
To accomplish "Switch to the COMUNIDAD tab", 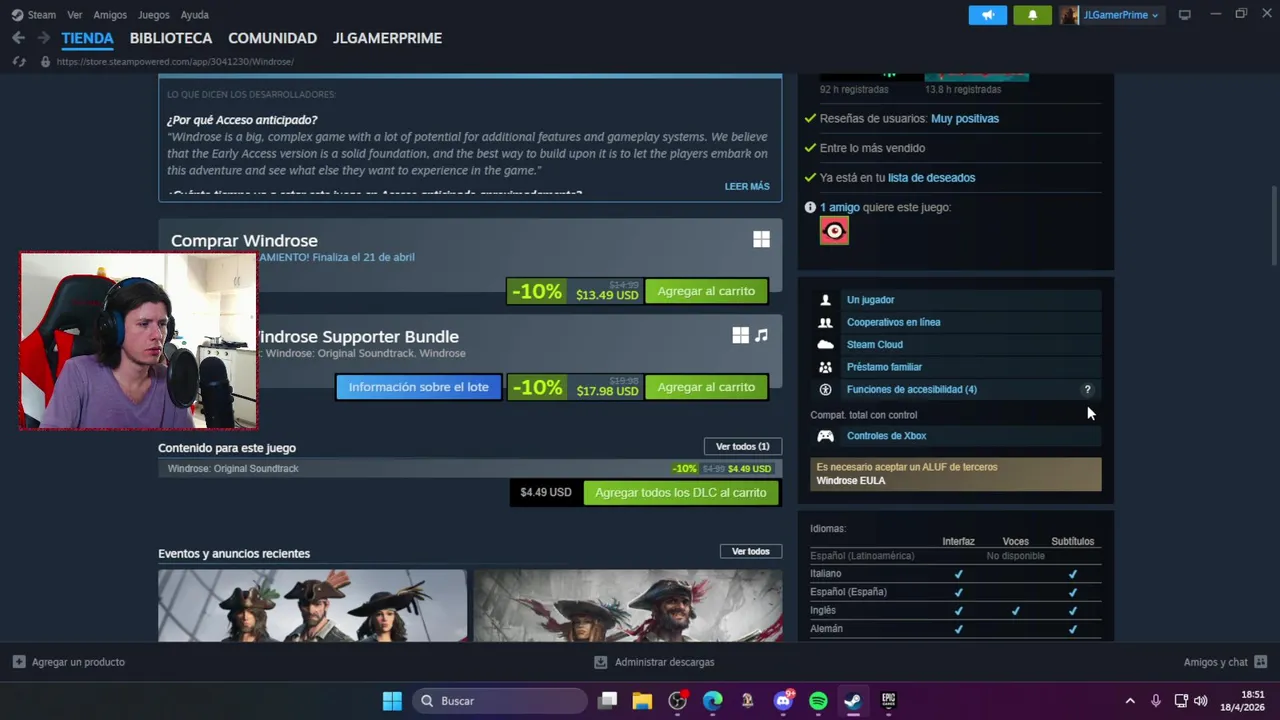I will click(x=272, y=38).
